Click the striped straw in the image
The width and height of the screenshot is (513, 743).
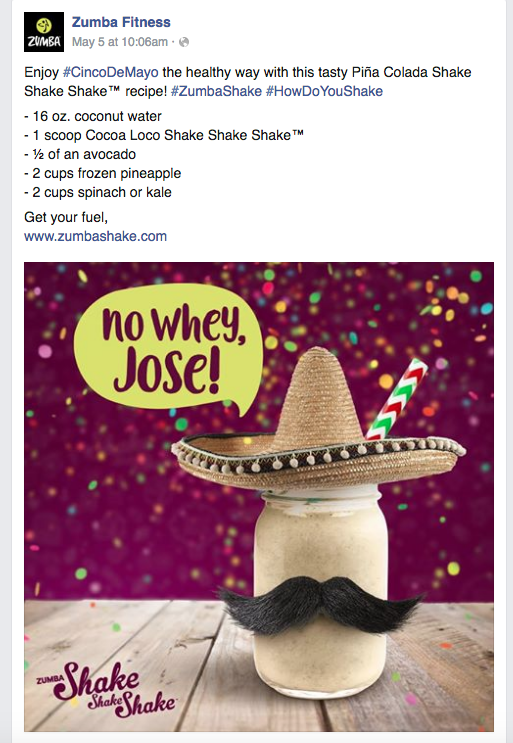[x=396, y=399]
